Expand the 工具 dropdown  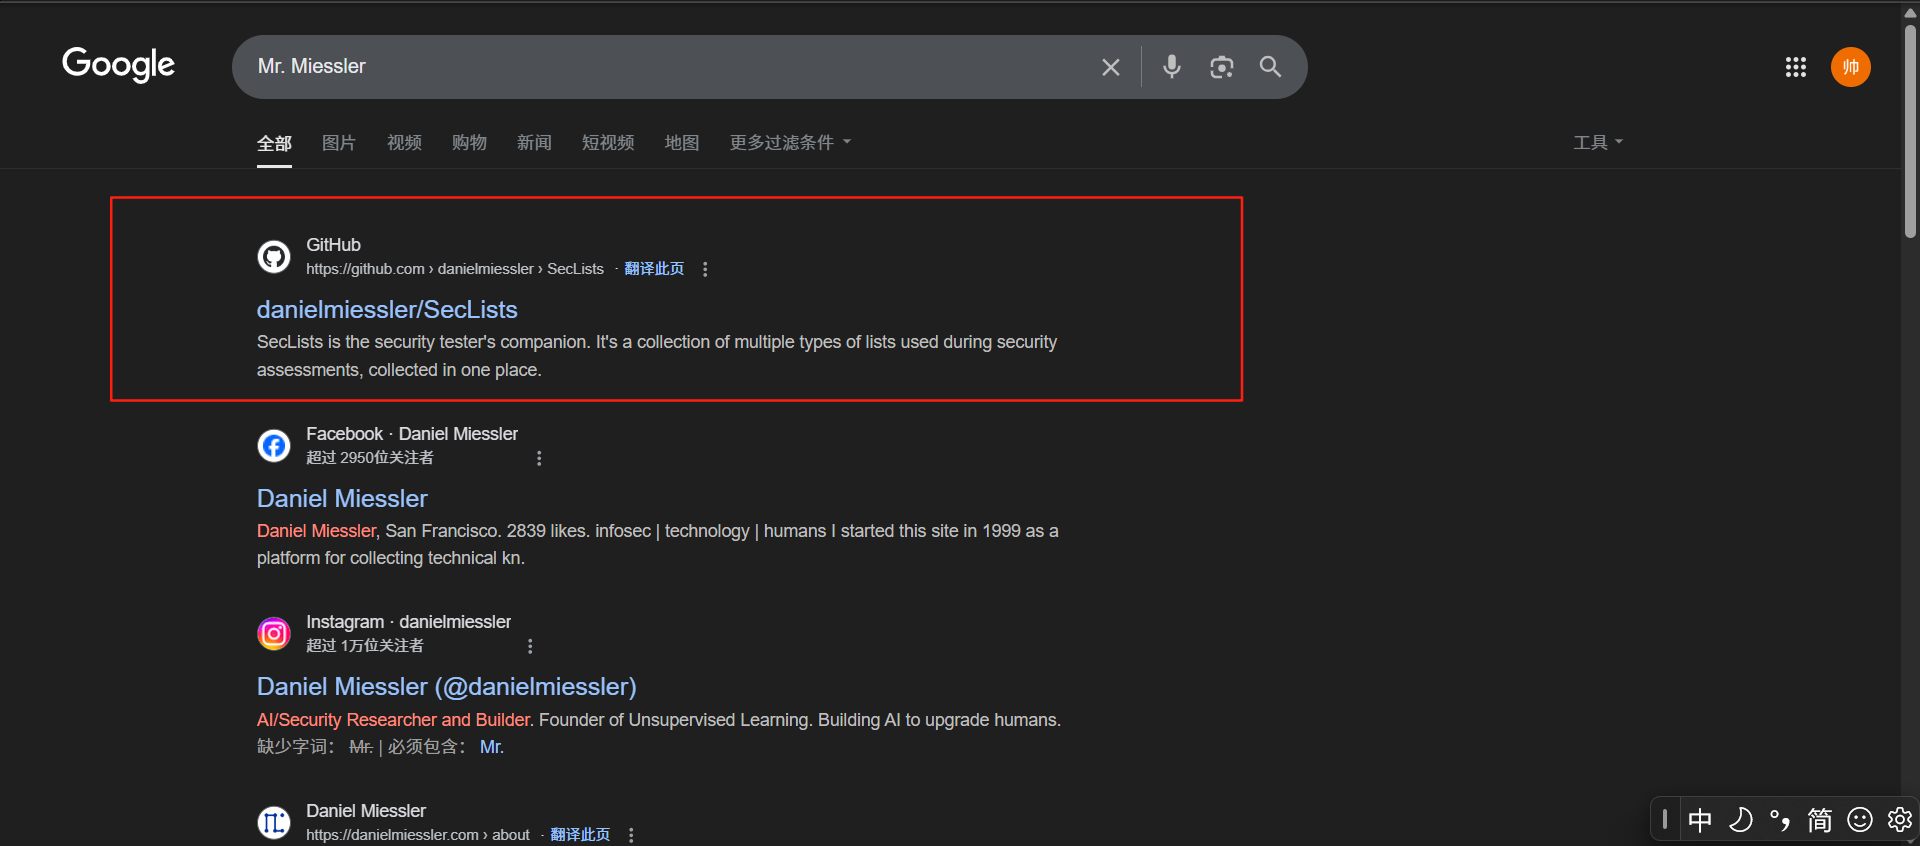[1598, 143]
